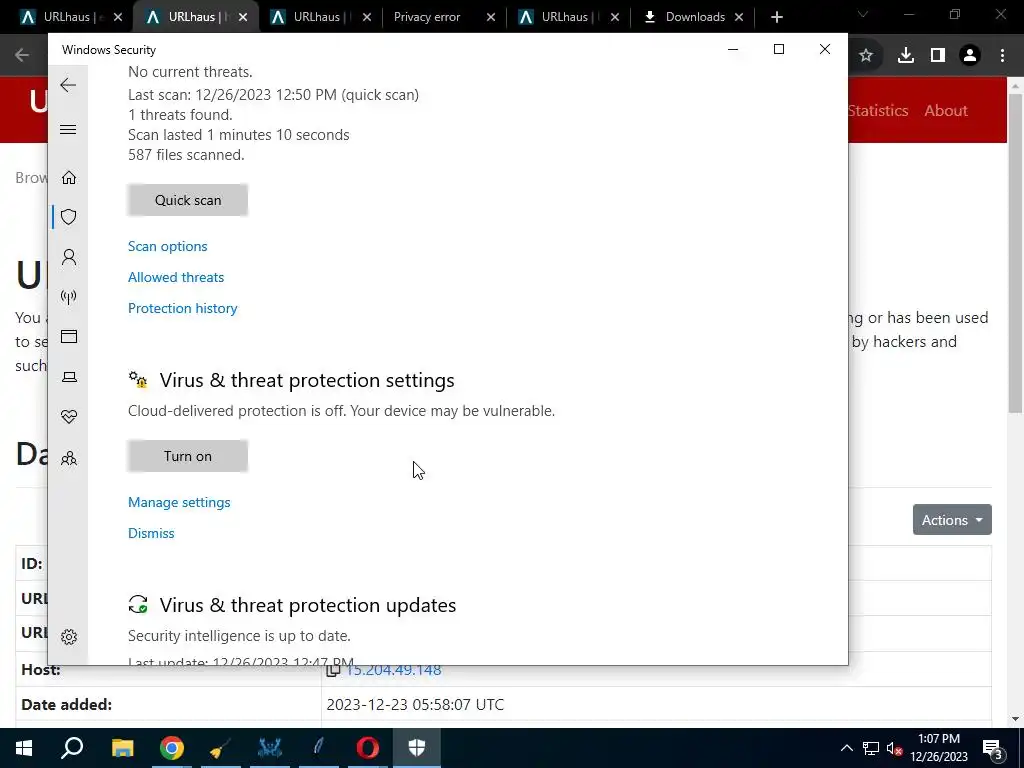Open Firewall & network protection icon
This screenshot has width=1024, height=768.
(69, 297)
